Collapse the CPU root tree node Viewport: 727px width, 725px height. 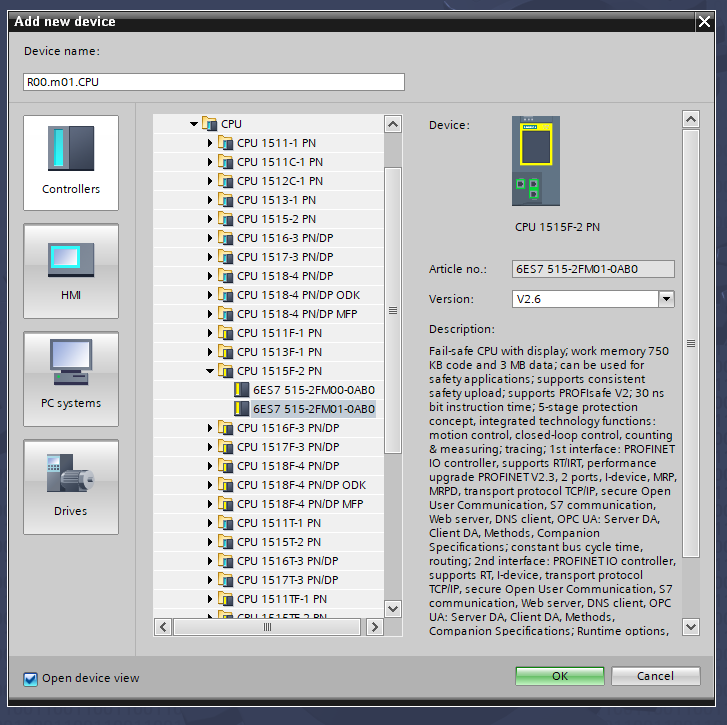click(194, 124)
